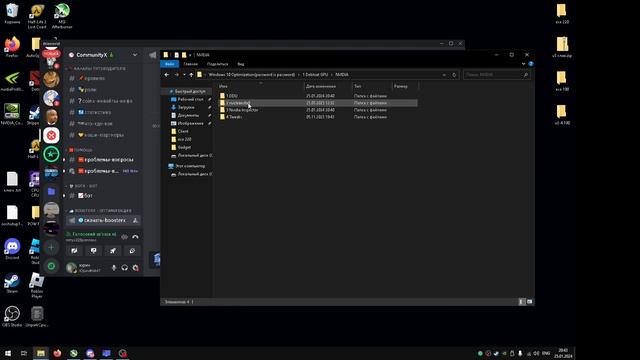The width and height of the screenshot is (640, 360).
Task: Switch to thumbnails view in Explorer status bar
Action: click(529, 302)
